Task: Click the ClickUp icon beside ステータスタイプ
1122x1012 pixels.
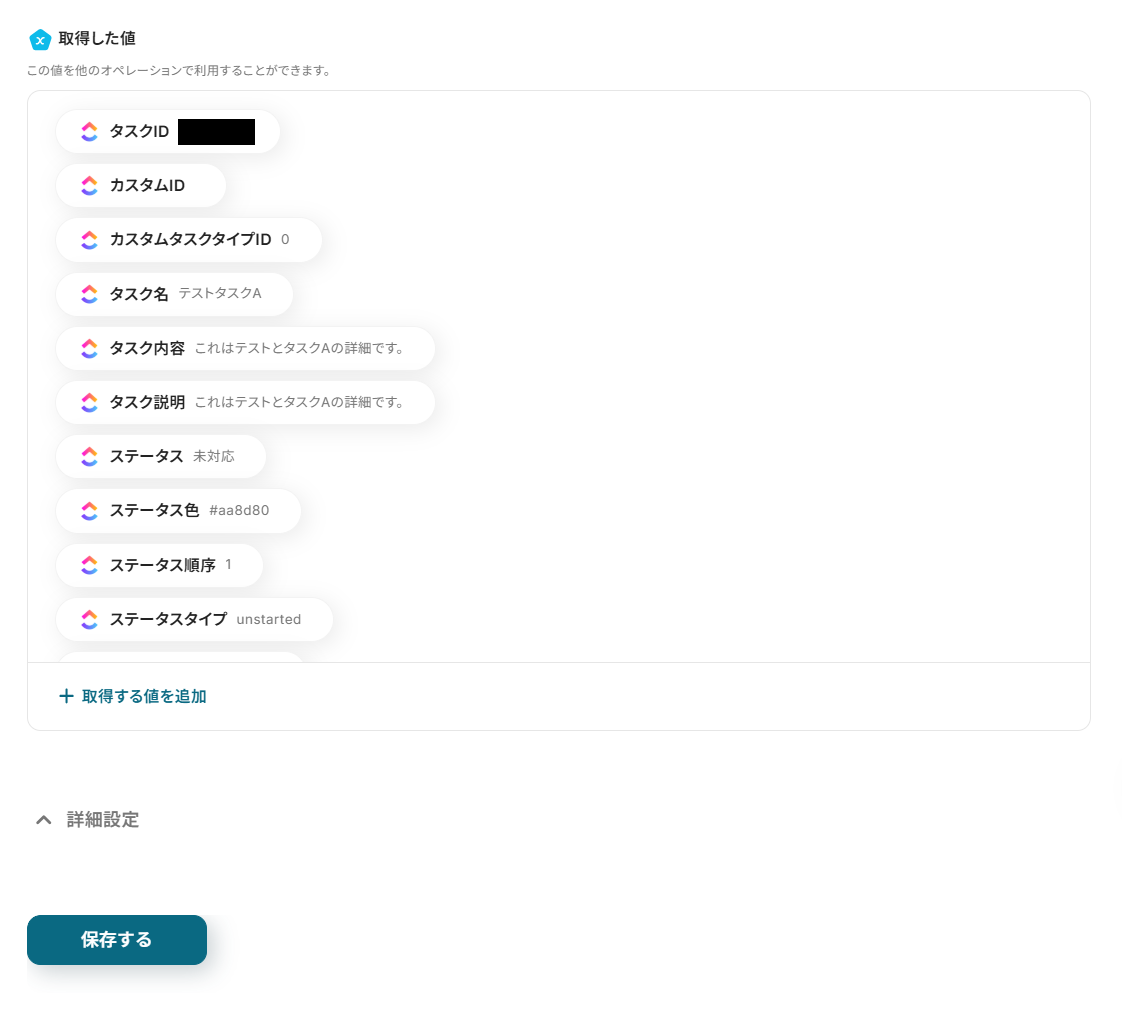Action: [x=89, y=620]
